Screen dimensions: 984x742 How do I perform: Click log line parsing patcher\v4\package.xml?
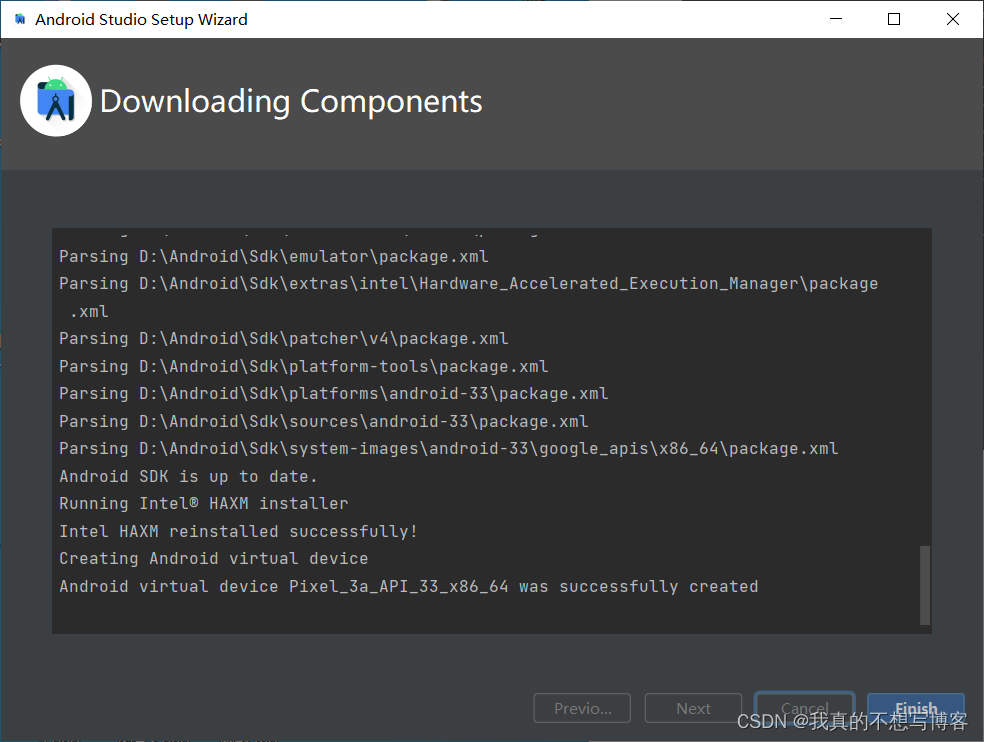(x=284, y=338)
